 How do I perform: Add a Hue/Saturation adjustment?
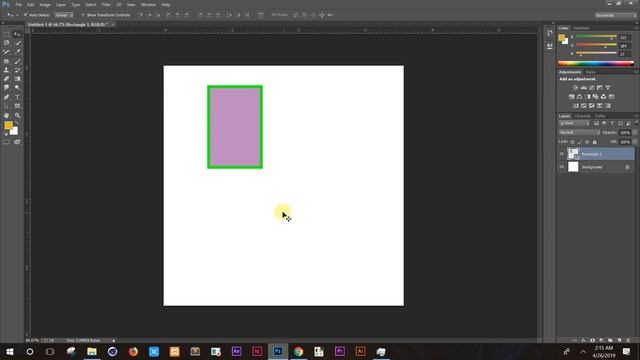click(x=571, y=97)
